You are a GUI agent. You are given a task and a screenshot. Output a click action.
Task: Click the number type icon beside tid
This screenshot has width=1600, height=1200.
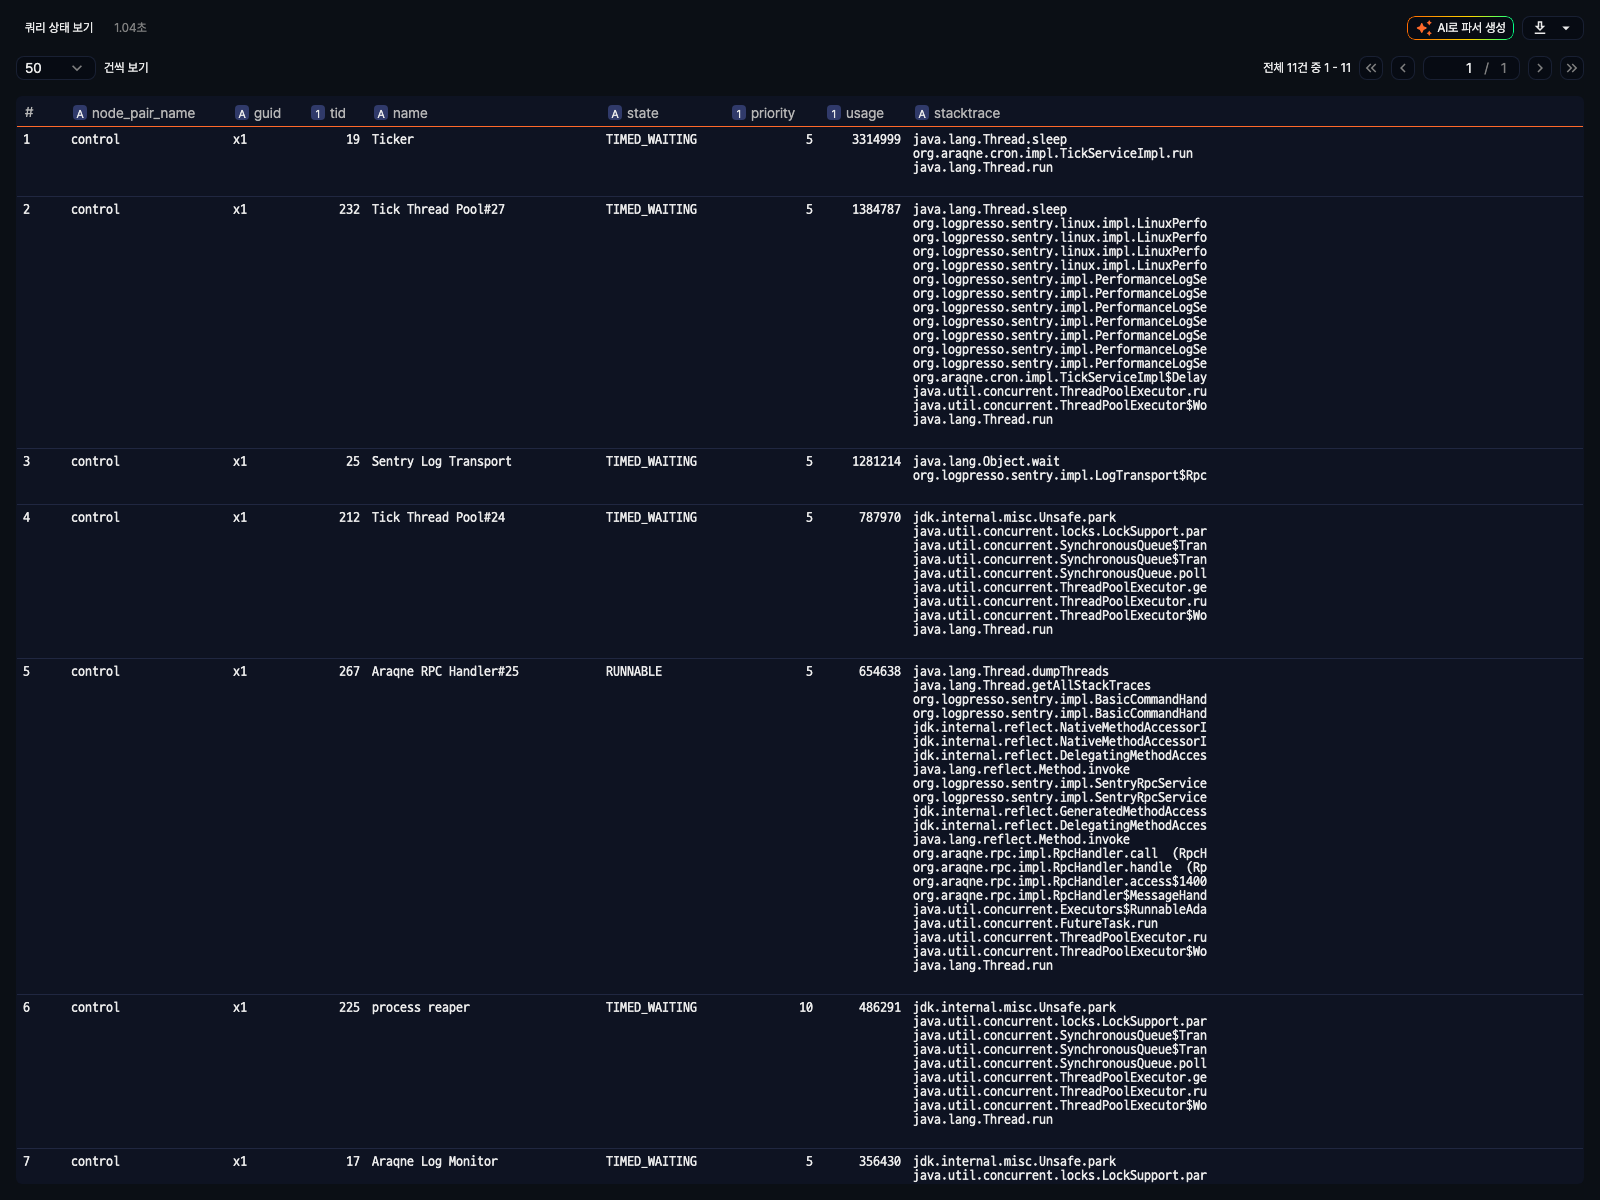(x=318, y=114)
